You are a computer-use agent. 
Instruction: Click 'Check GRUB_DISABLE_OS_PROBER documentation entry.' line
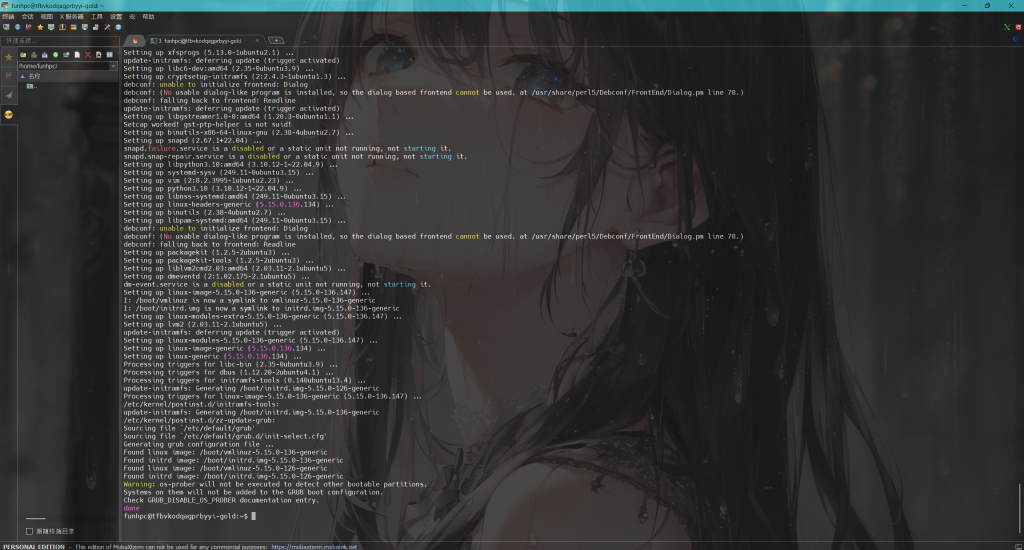[x=221, y=500]
